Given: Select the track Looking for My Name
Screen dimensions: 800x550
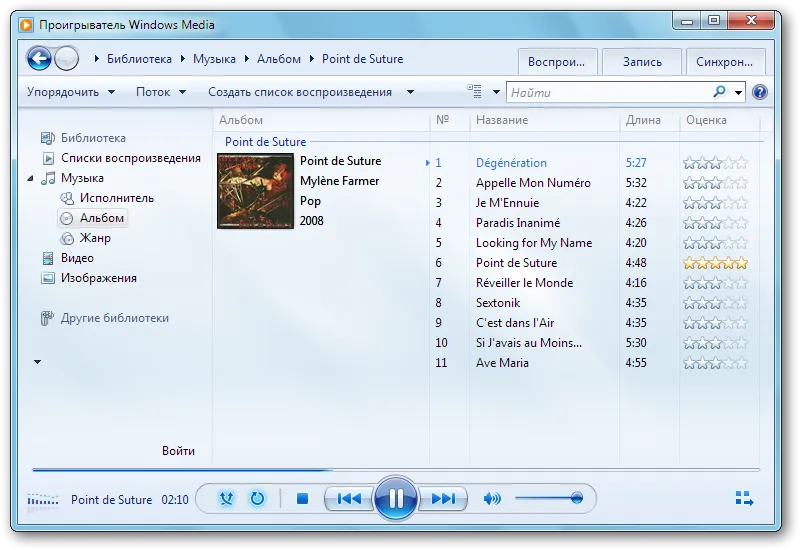Looking at the screenshot, I should pos(534,243).
